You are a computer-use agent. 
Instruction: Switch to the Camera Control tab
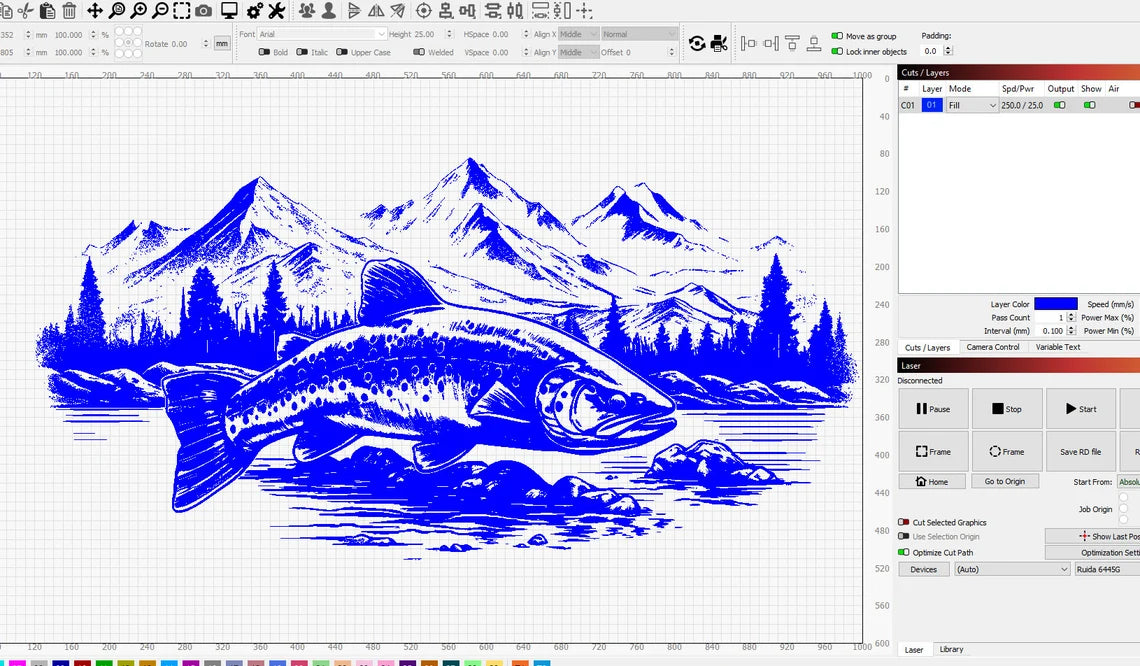(x=993, y=347)
